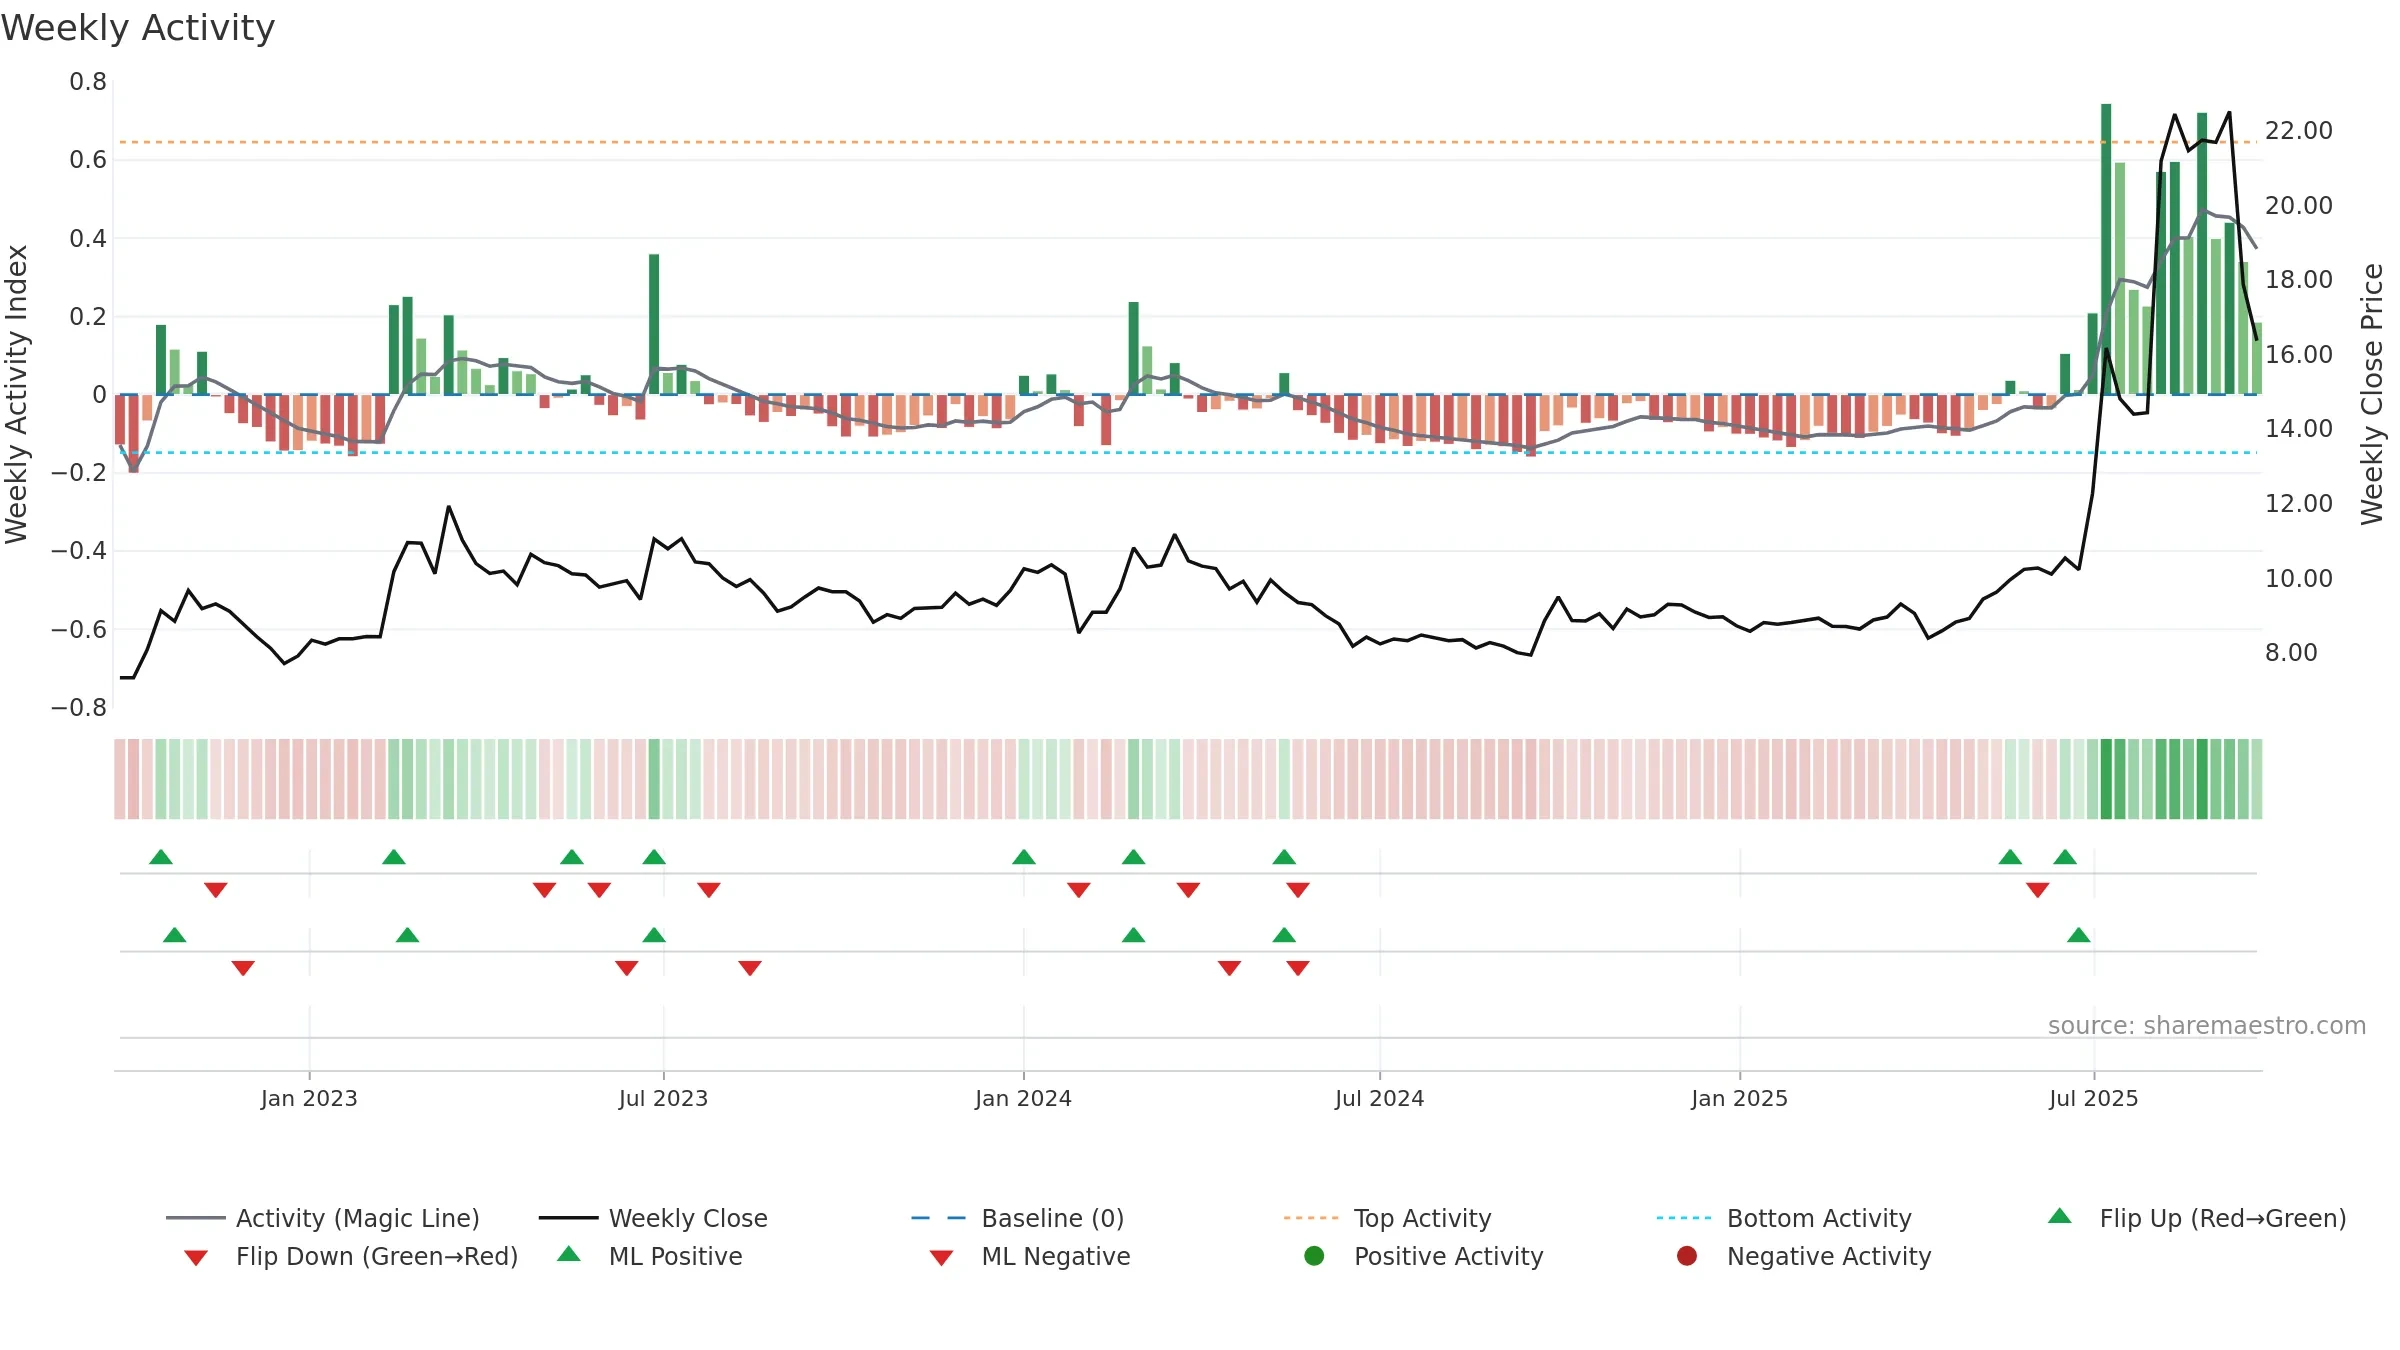Screen dimensions: 2400x1350
Task: Click the gray line sample beside Activity (Magic Line)
Action: click(196, 1218)
